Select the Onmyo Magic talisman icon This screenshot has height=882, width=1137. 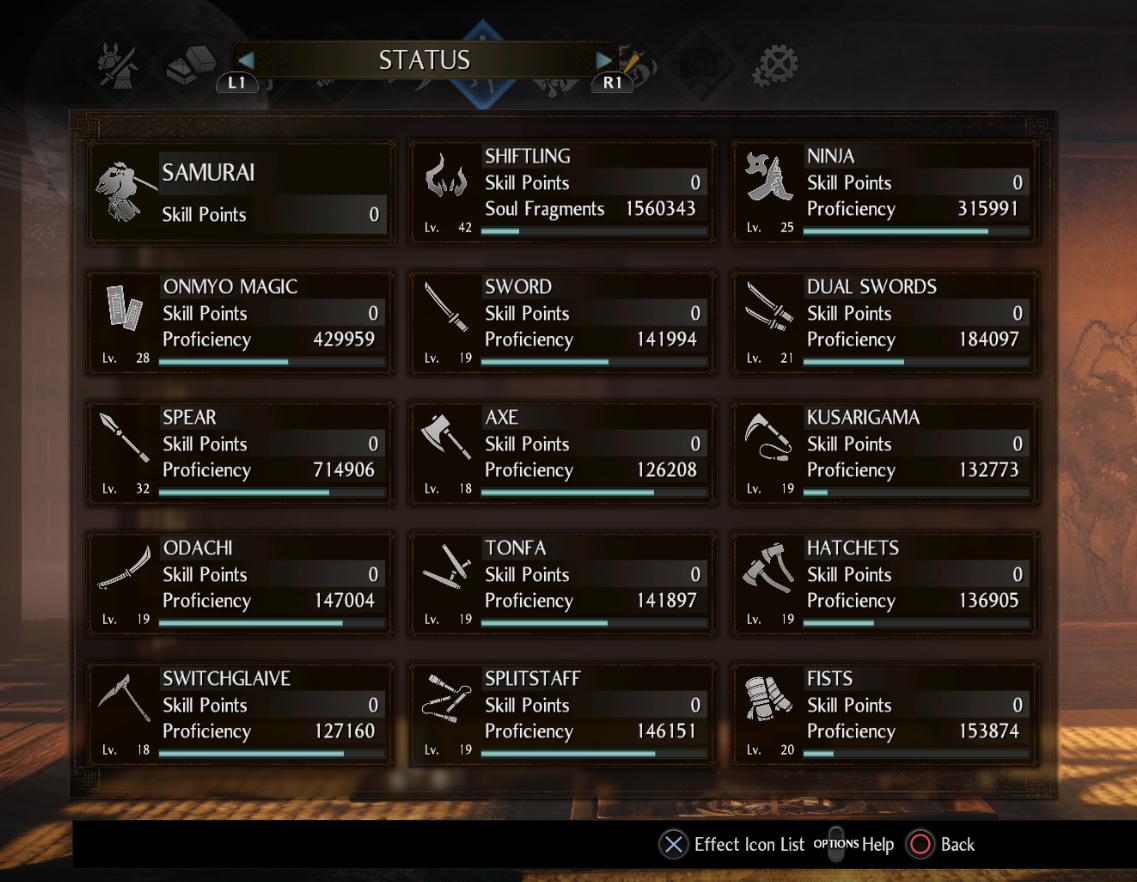point(123,307)
